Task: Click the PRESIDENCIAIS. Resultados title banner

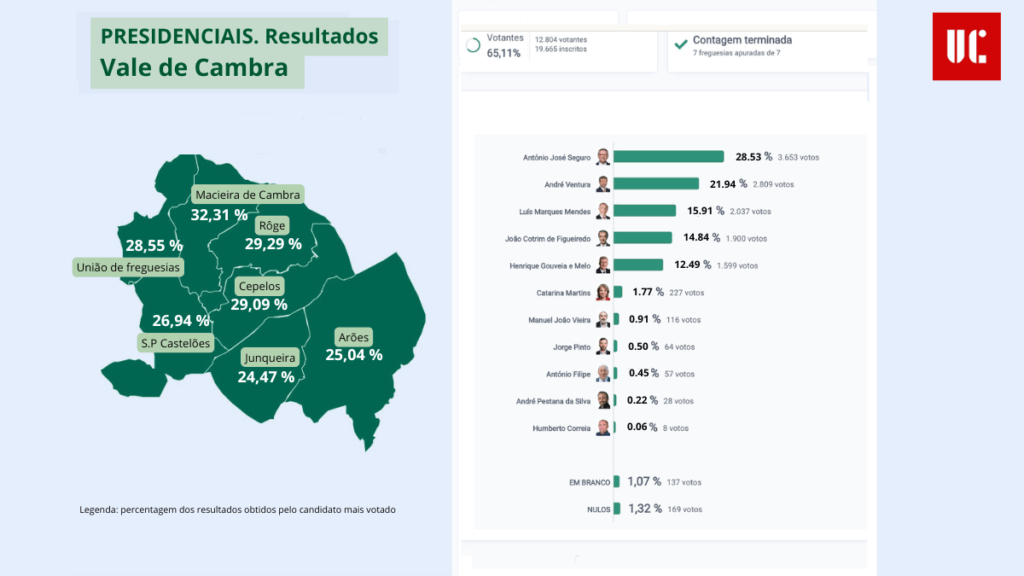Action: pyautogui.click(x=239, y=37)
